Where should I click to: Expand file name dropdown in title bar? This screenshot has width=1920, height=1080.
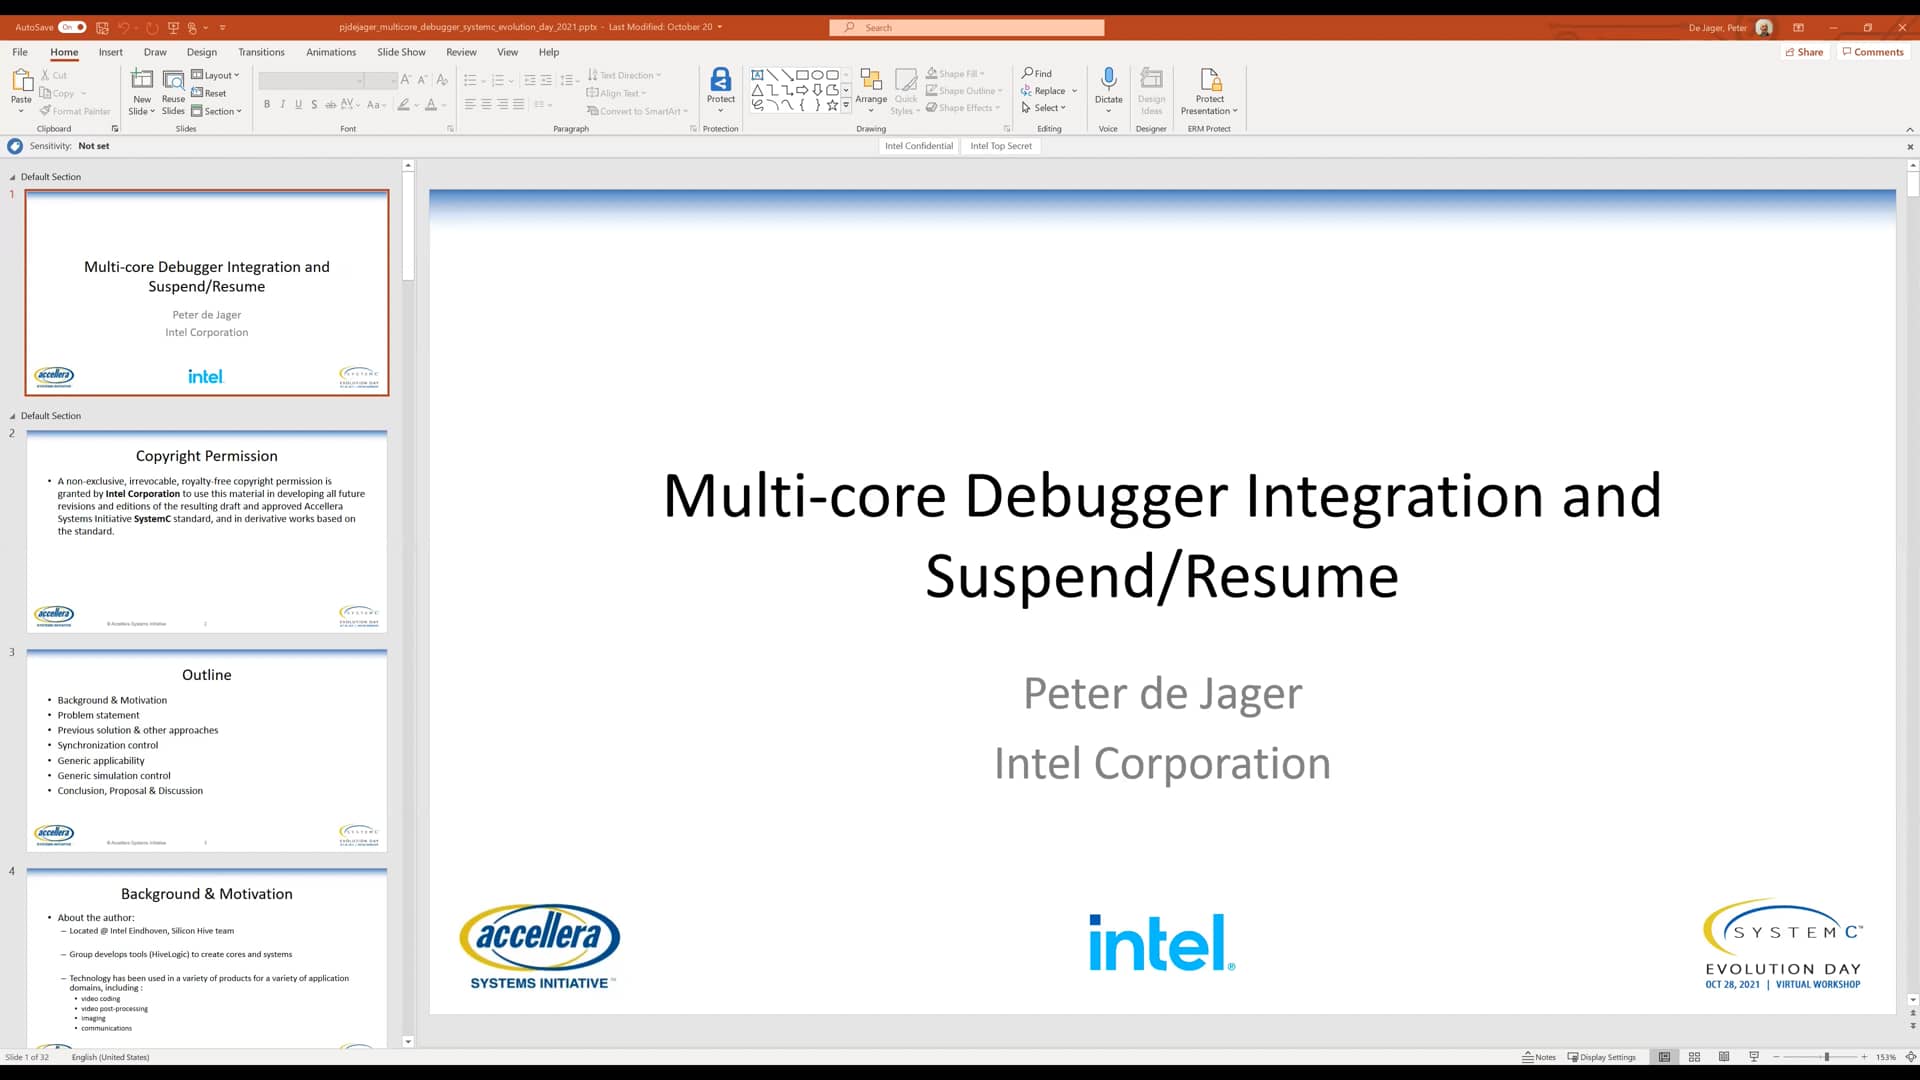click(x=719, y=28)
